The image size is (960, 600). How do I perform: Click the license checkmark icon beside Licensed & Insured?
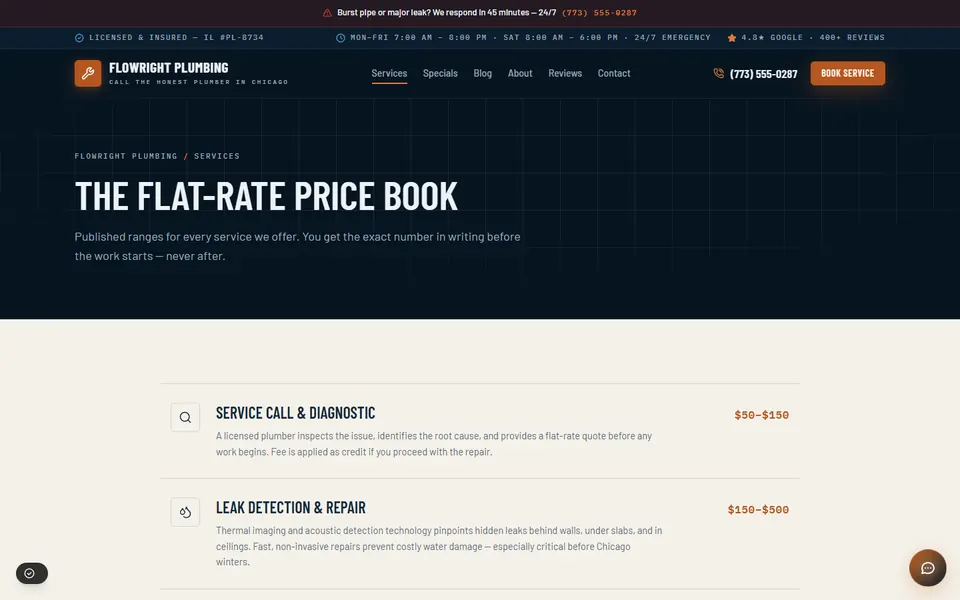coord(79,38)
